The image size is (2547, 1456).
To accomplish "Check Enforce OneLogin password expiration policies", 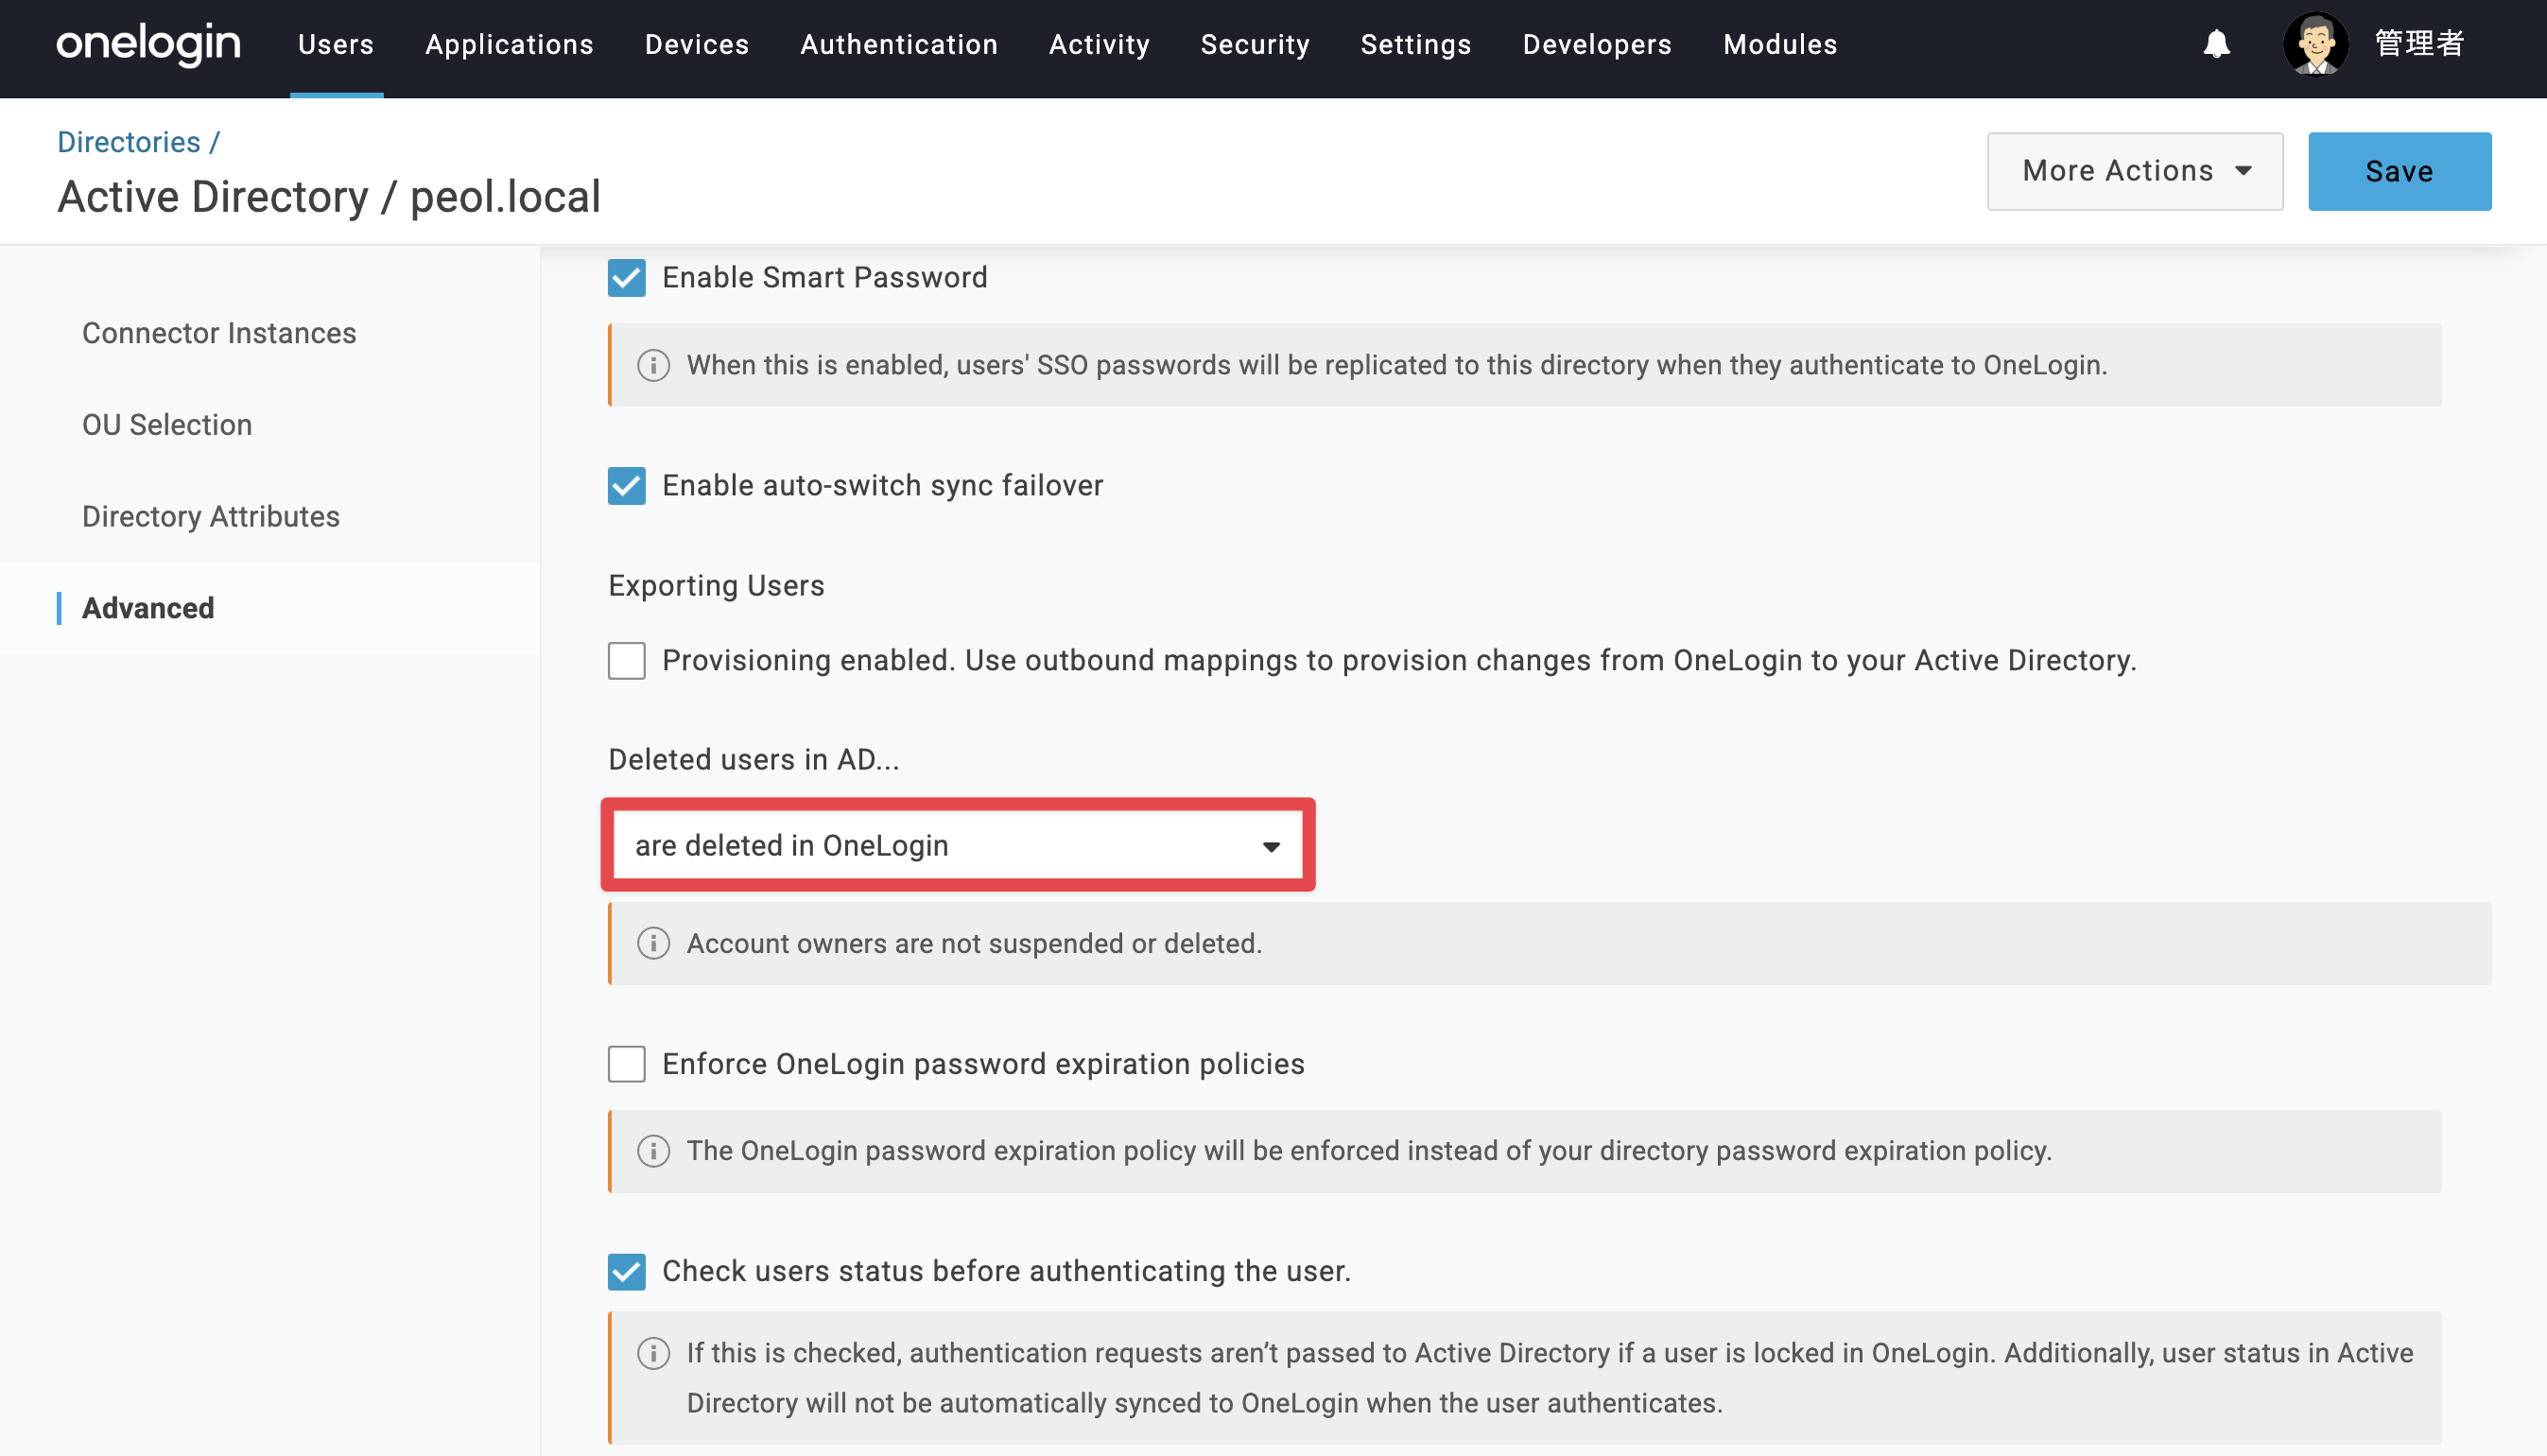I will pyautogui.click(x=627, y=1064).
